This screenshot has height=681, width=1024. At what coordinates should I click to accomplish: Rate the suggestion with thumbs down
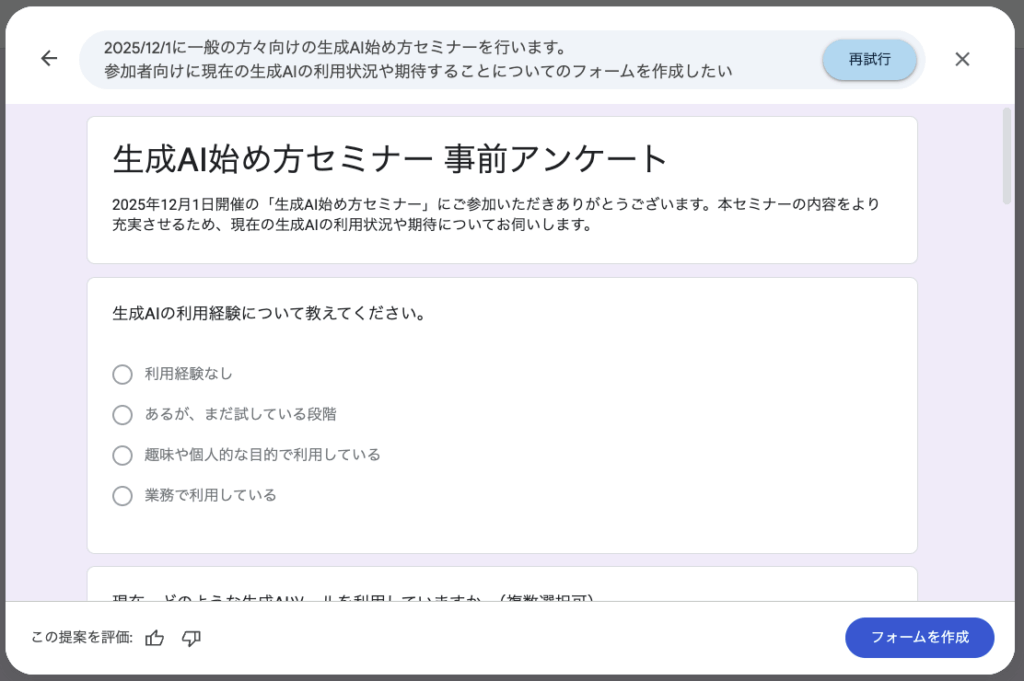tap(191, 638)
